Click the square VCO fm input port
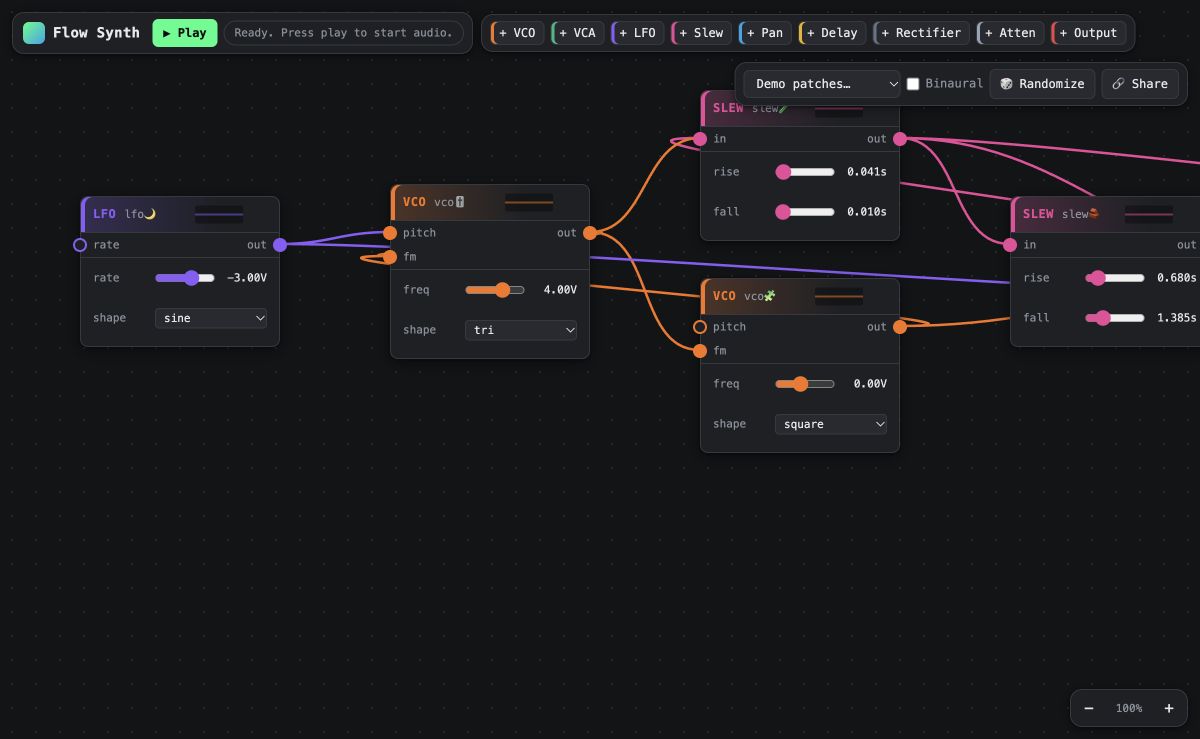The image size is (1200, 739). tap(700, 351)
